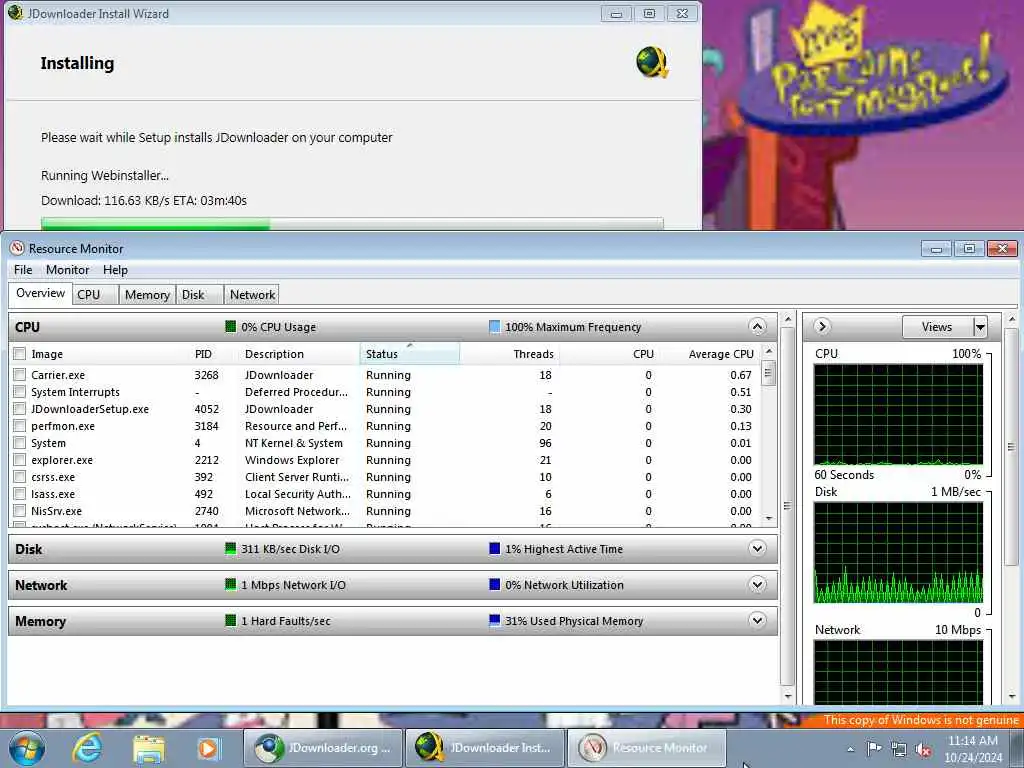Click the green CPU Usage indicator square
The width and height of the screenshot is (1024, 768).
231,327
